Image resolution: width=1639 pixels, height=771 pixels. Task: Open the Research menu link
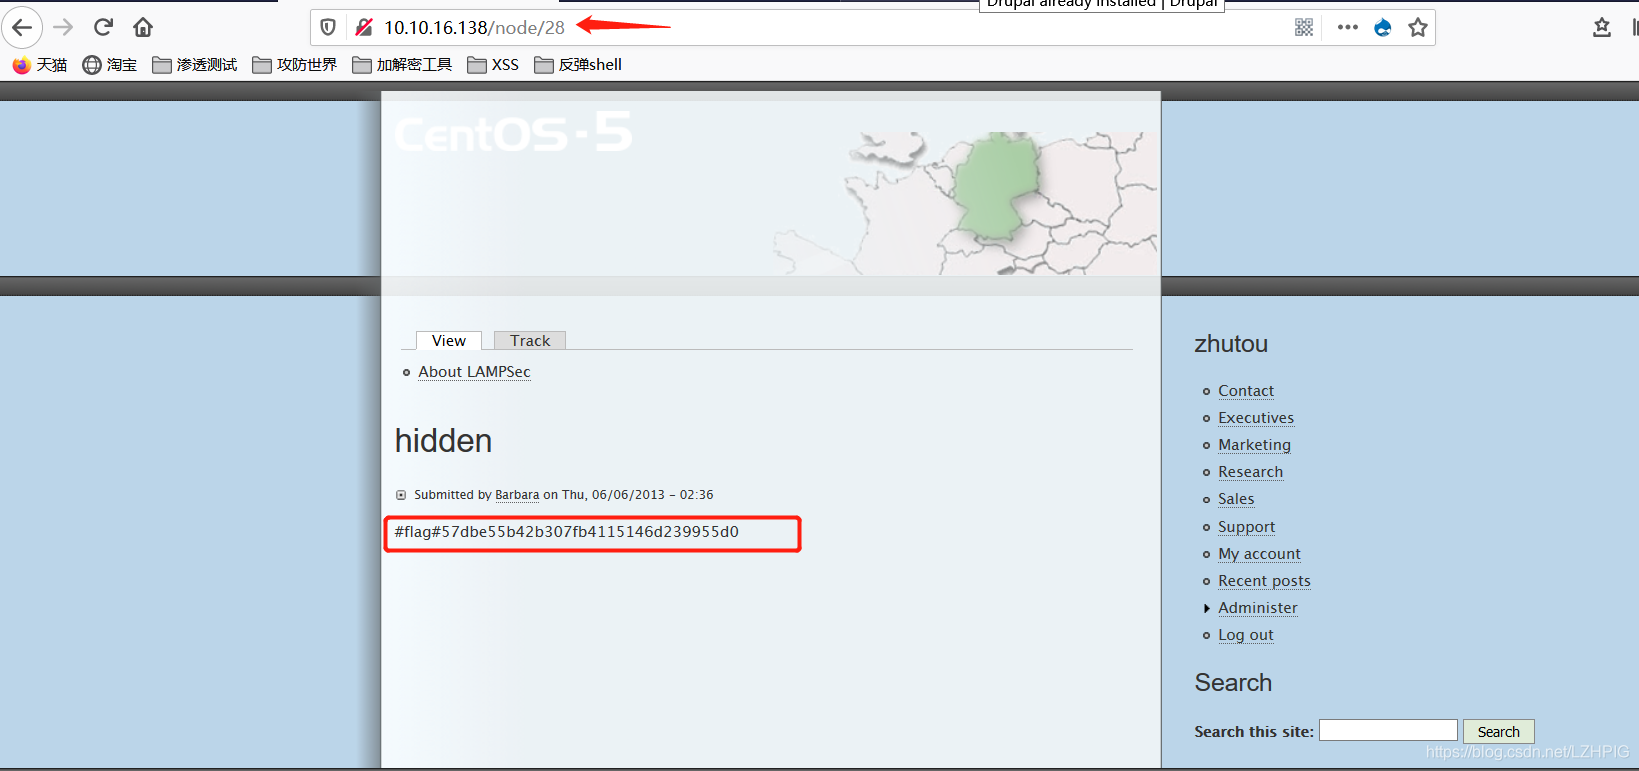1250,472
